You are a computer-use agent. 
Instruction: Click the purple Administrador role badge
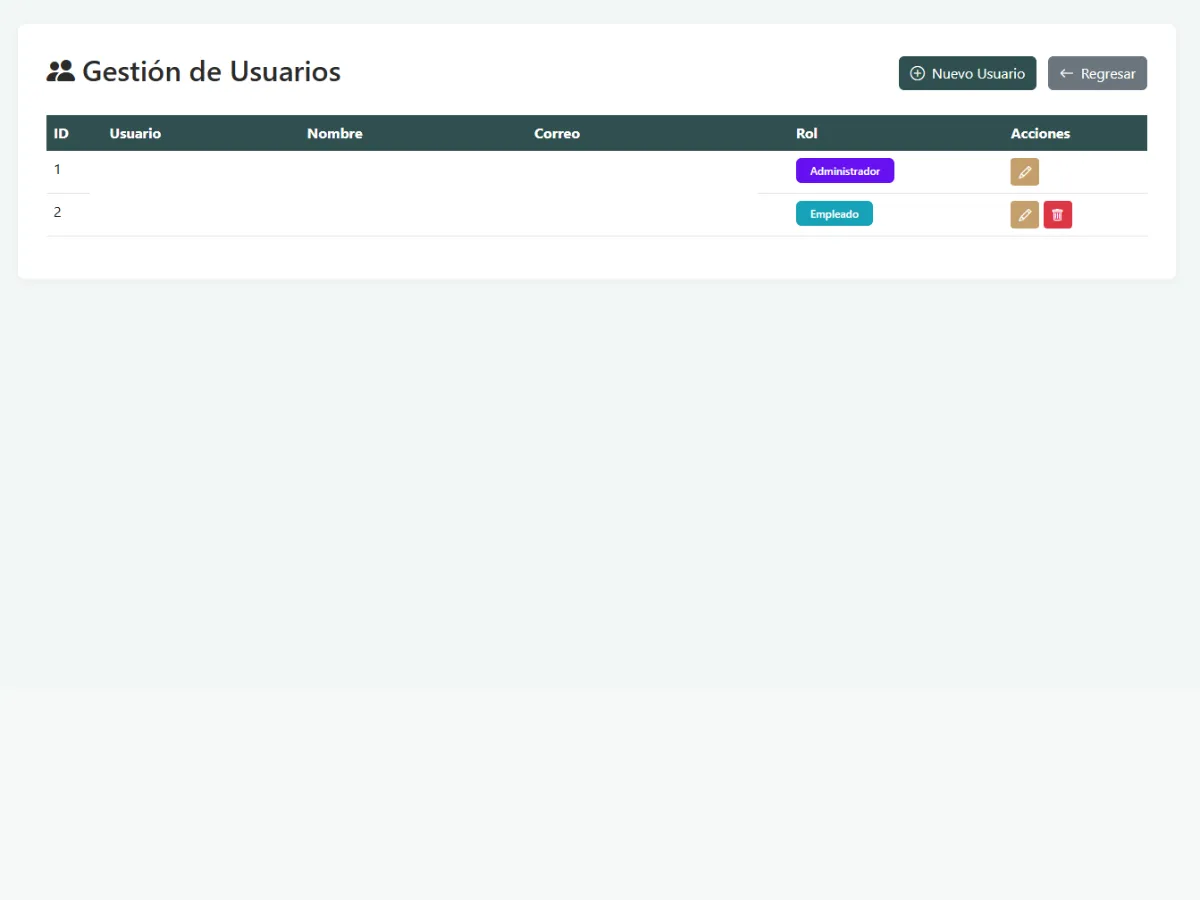(x=845, y=170)
